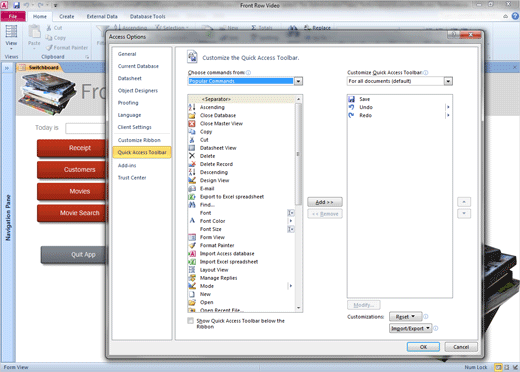Open the Reset customizations dropdown
Screen dimensions: 520x372
(x=406, y=316)
